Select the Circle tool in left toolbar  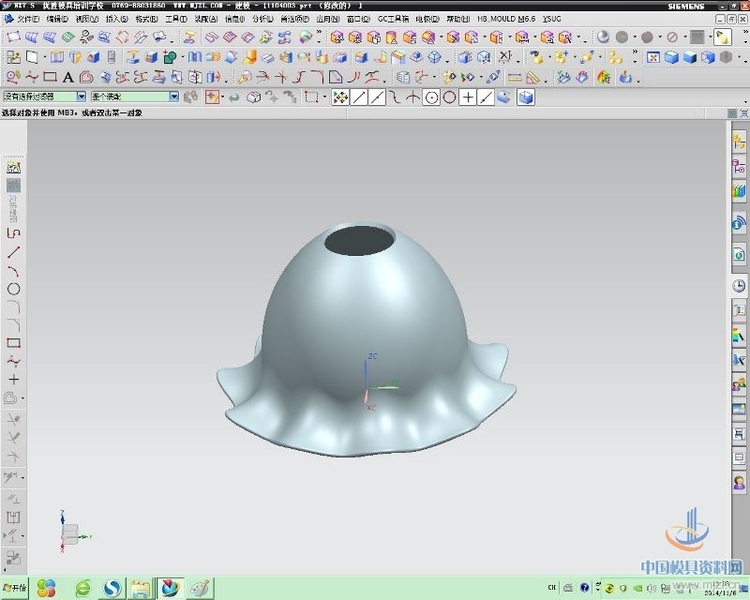(14, 289)
